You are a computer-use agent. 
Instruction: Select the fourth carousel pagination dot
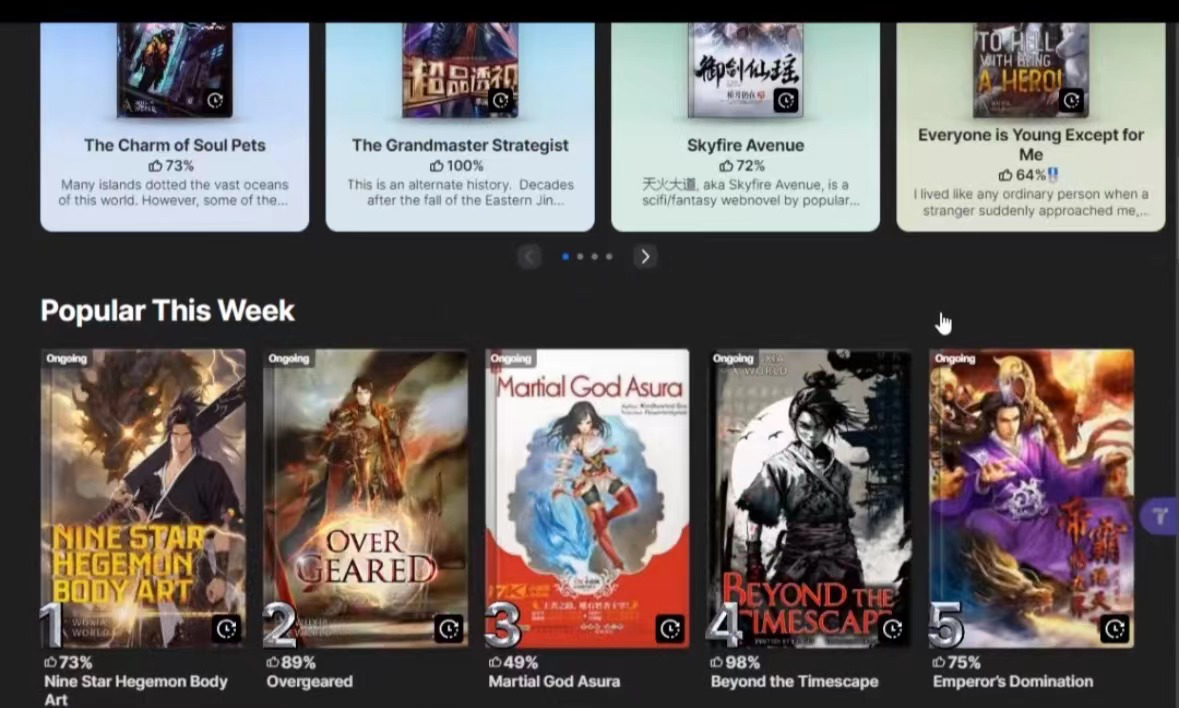tap(609, 256)
